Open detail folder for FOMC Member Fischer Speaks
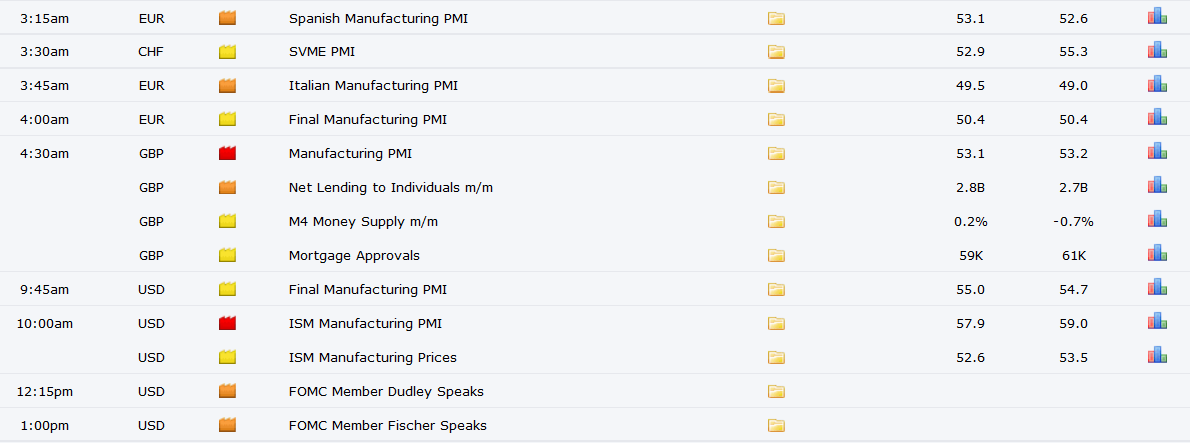Viewport: 1190px width, 443px height. click(x=776, y=426)
